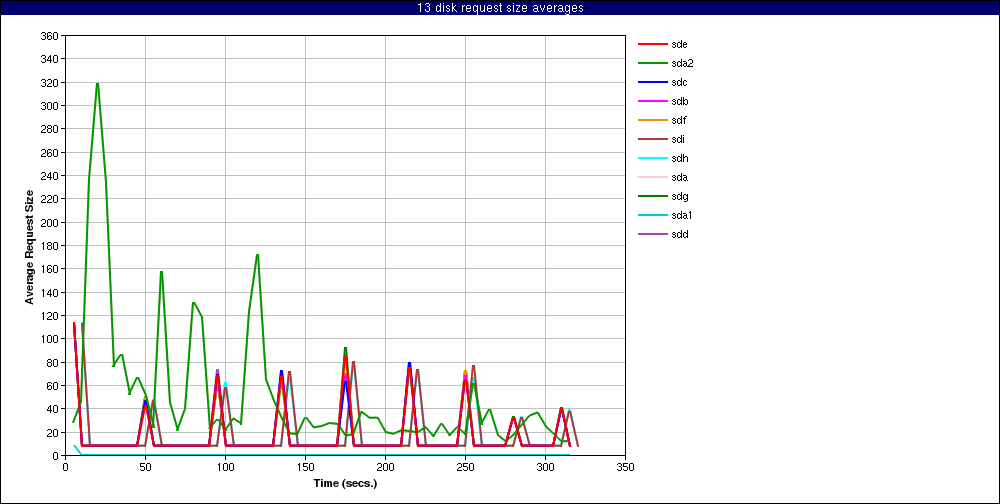Screen dimensions: 1000x504
Task: Select the 'sda1' legend label
Action: (x=682, y=216)
